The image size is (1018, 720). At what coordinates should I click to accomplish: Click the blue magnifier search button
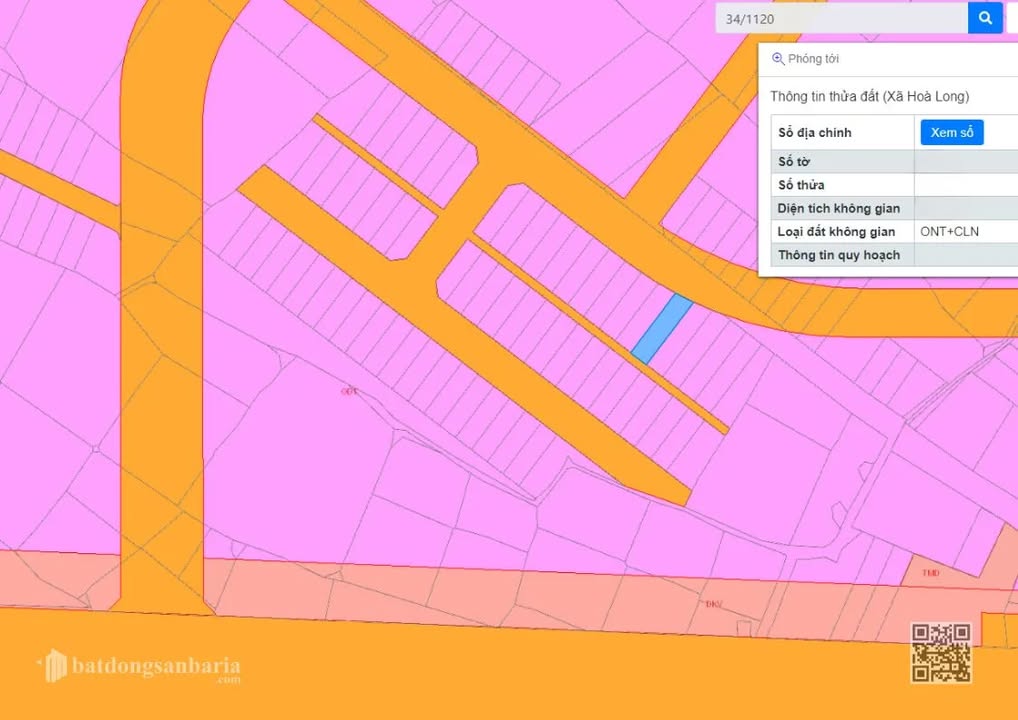[985, 18]
